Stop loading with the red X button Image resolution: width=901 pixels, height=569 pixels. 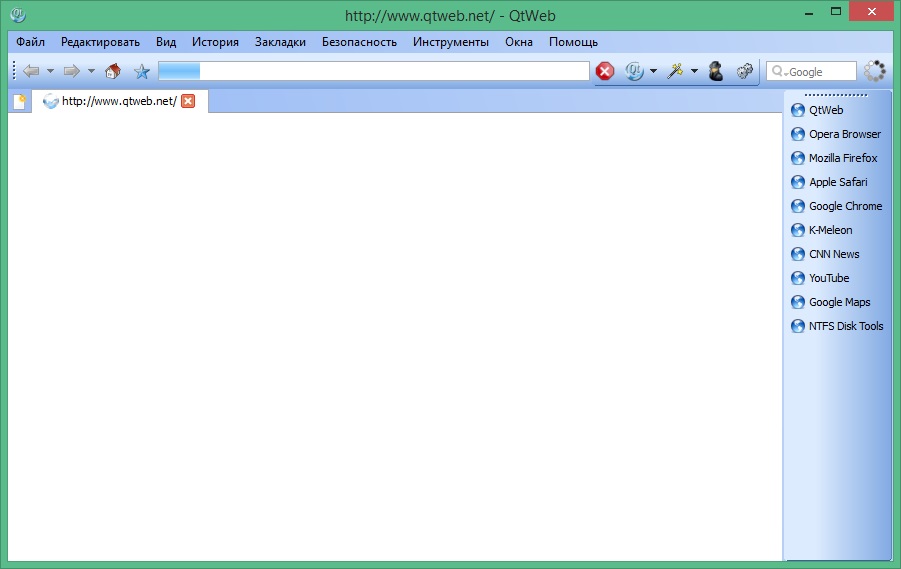coord(604,71)
